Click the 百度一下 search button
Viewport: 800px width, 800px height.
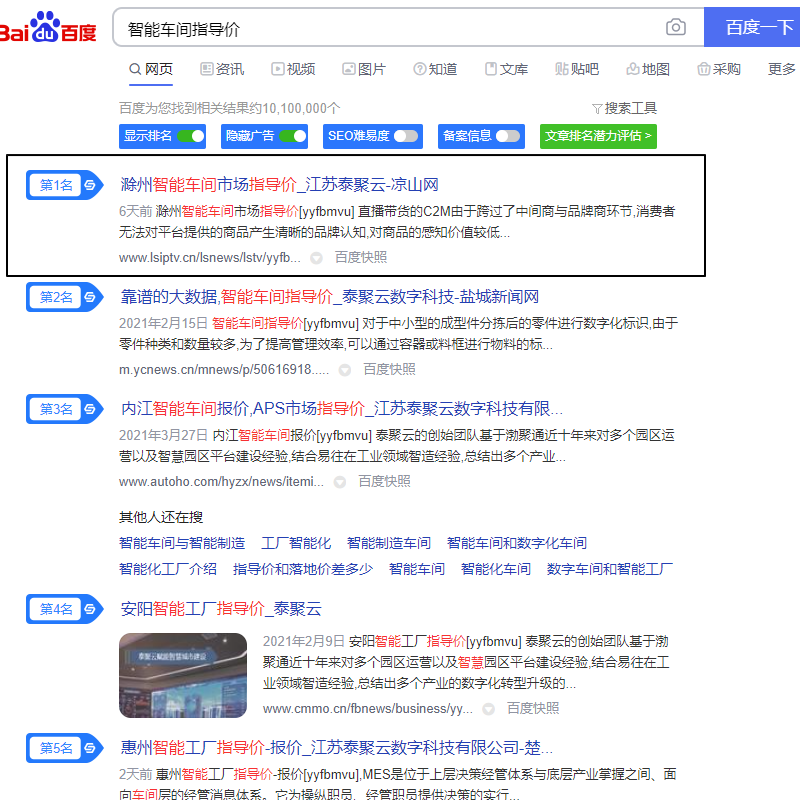[x=752, y=27]
